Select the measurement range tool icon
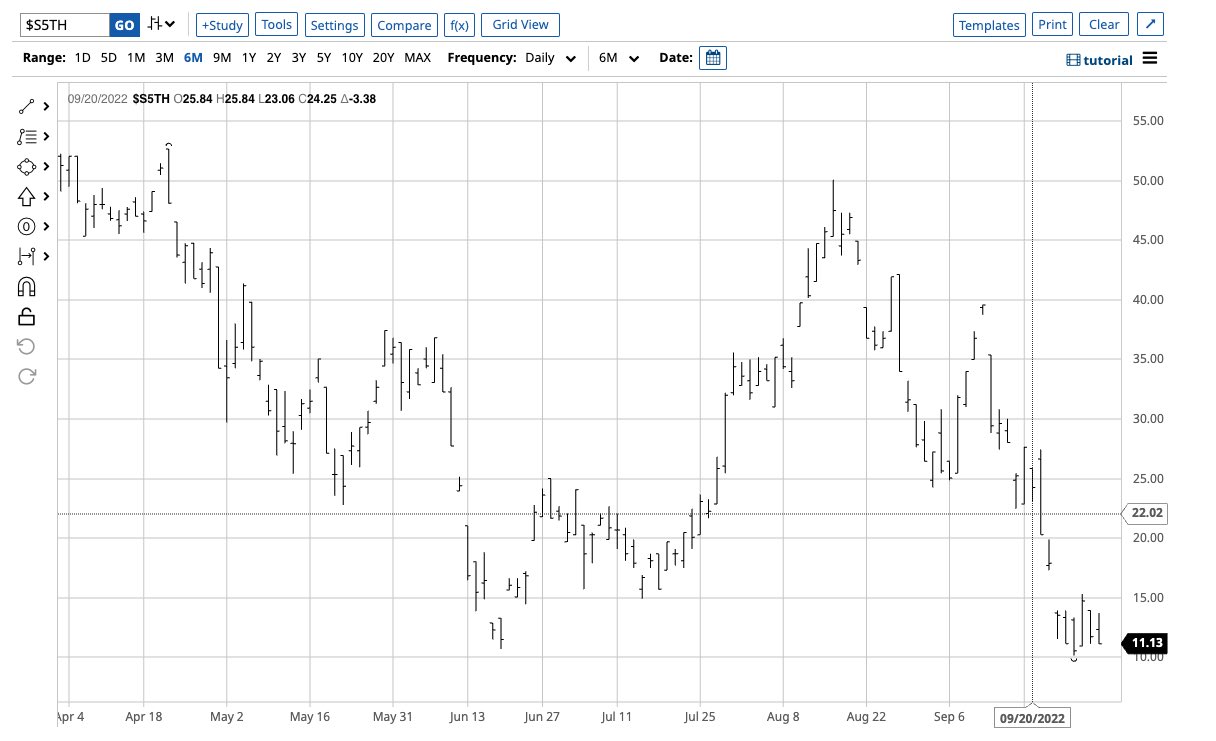 [27, 257]
